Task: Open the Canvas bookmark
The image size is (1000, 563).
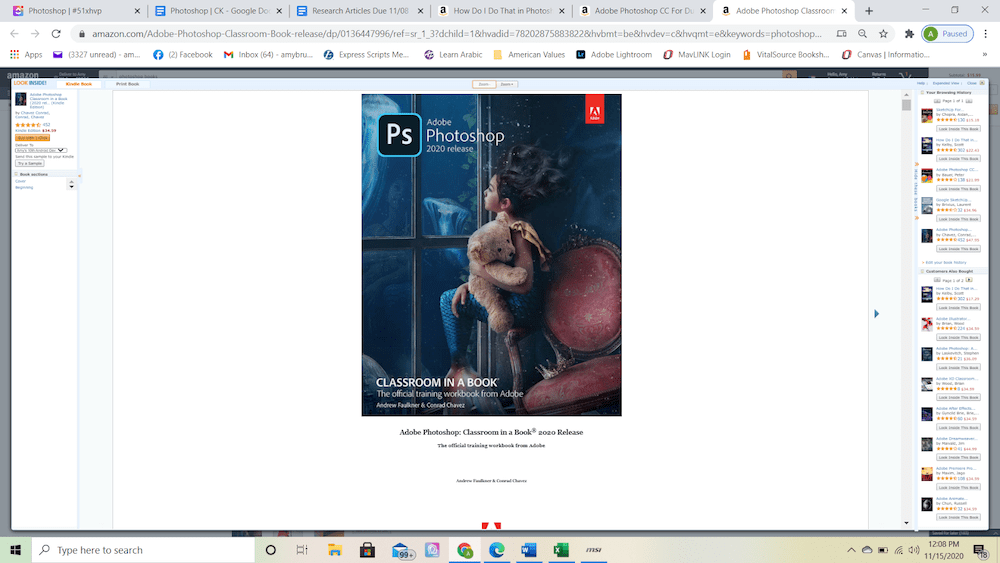Action: [x=884, y=55]
